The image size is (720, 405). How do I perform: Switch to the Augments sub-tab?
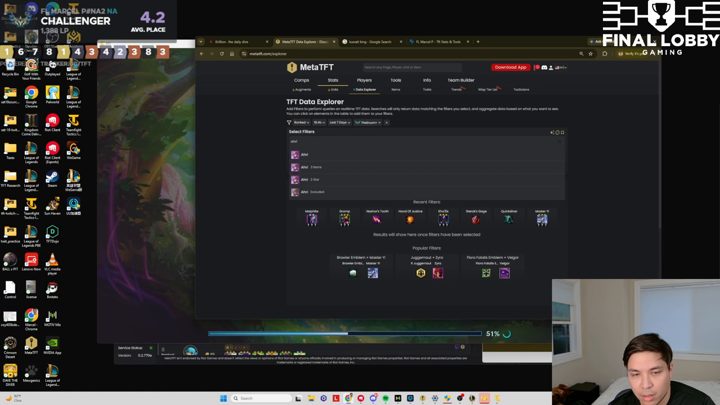point(302,90)
